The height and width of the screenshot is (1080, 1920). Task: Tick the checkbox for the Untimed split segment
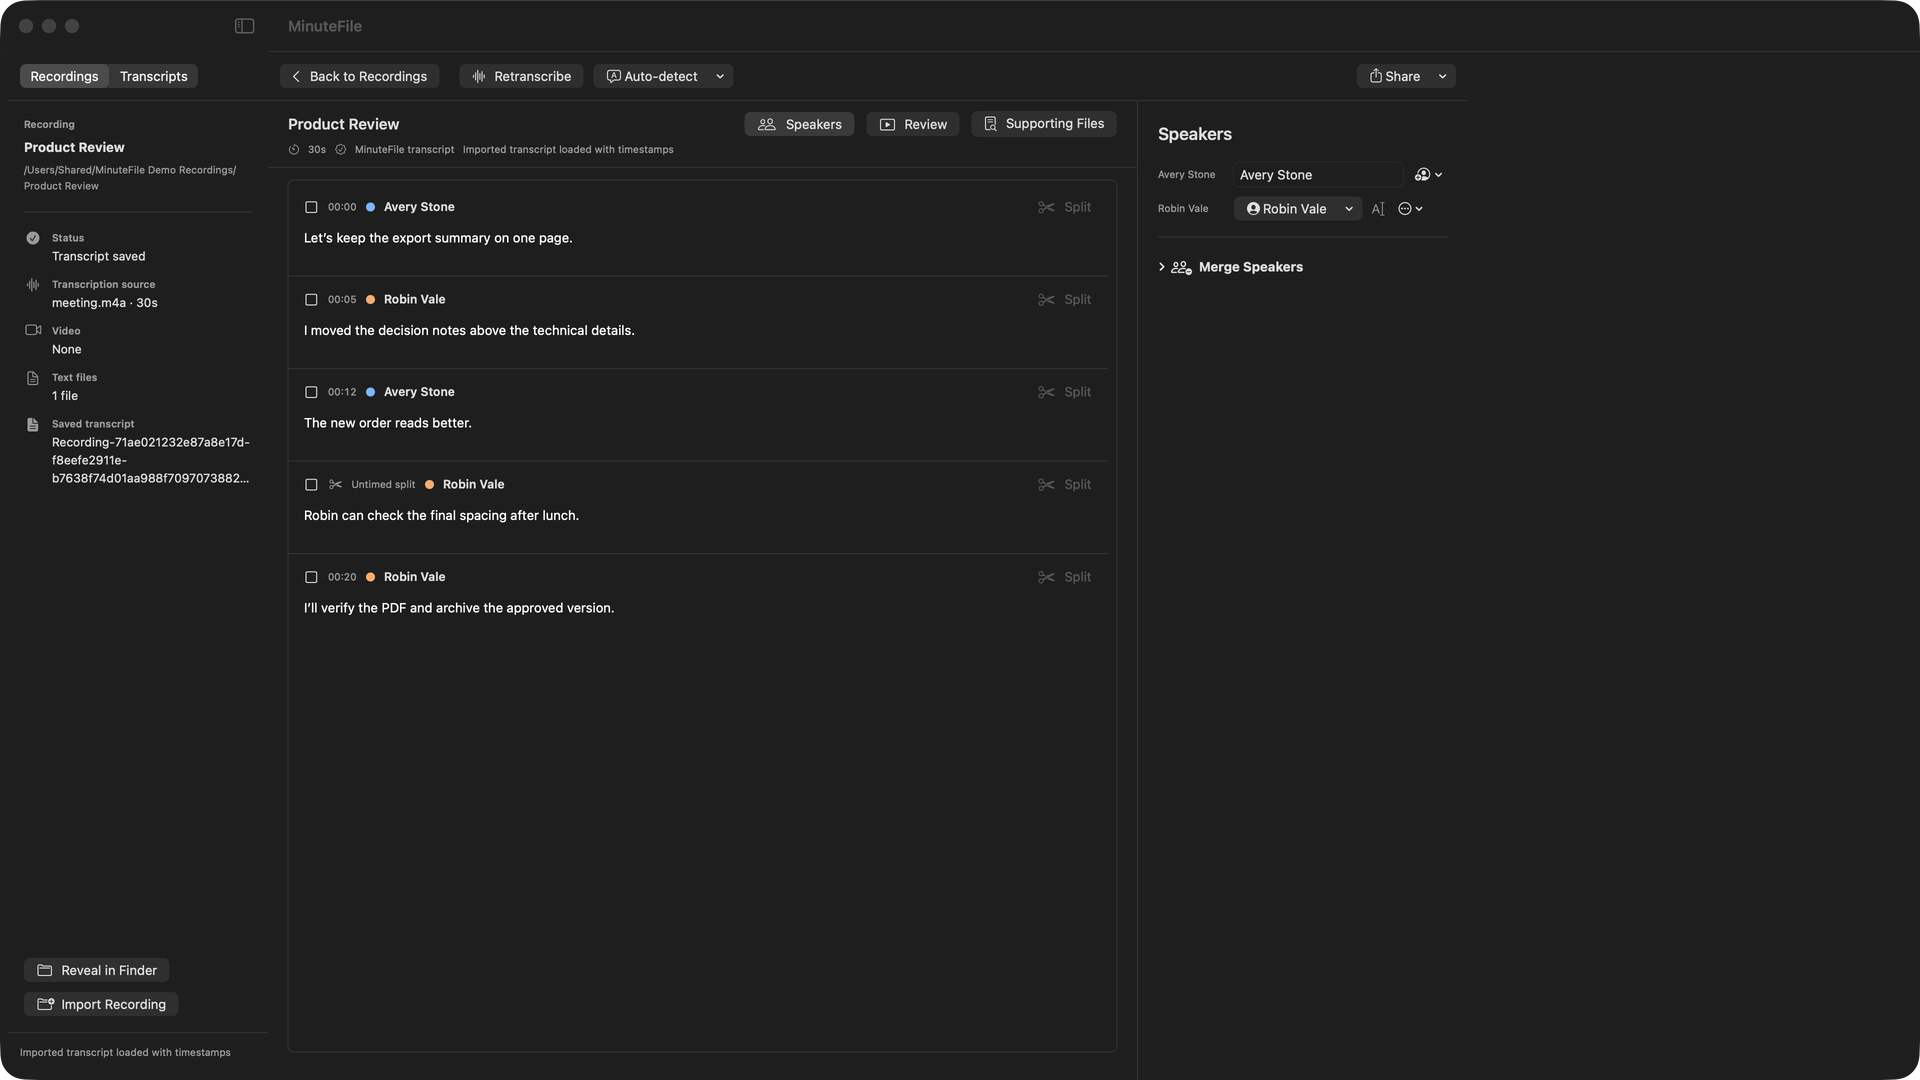(311, 485)
